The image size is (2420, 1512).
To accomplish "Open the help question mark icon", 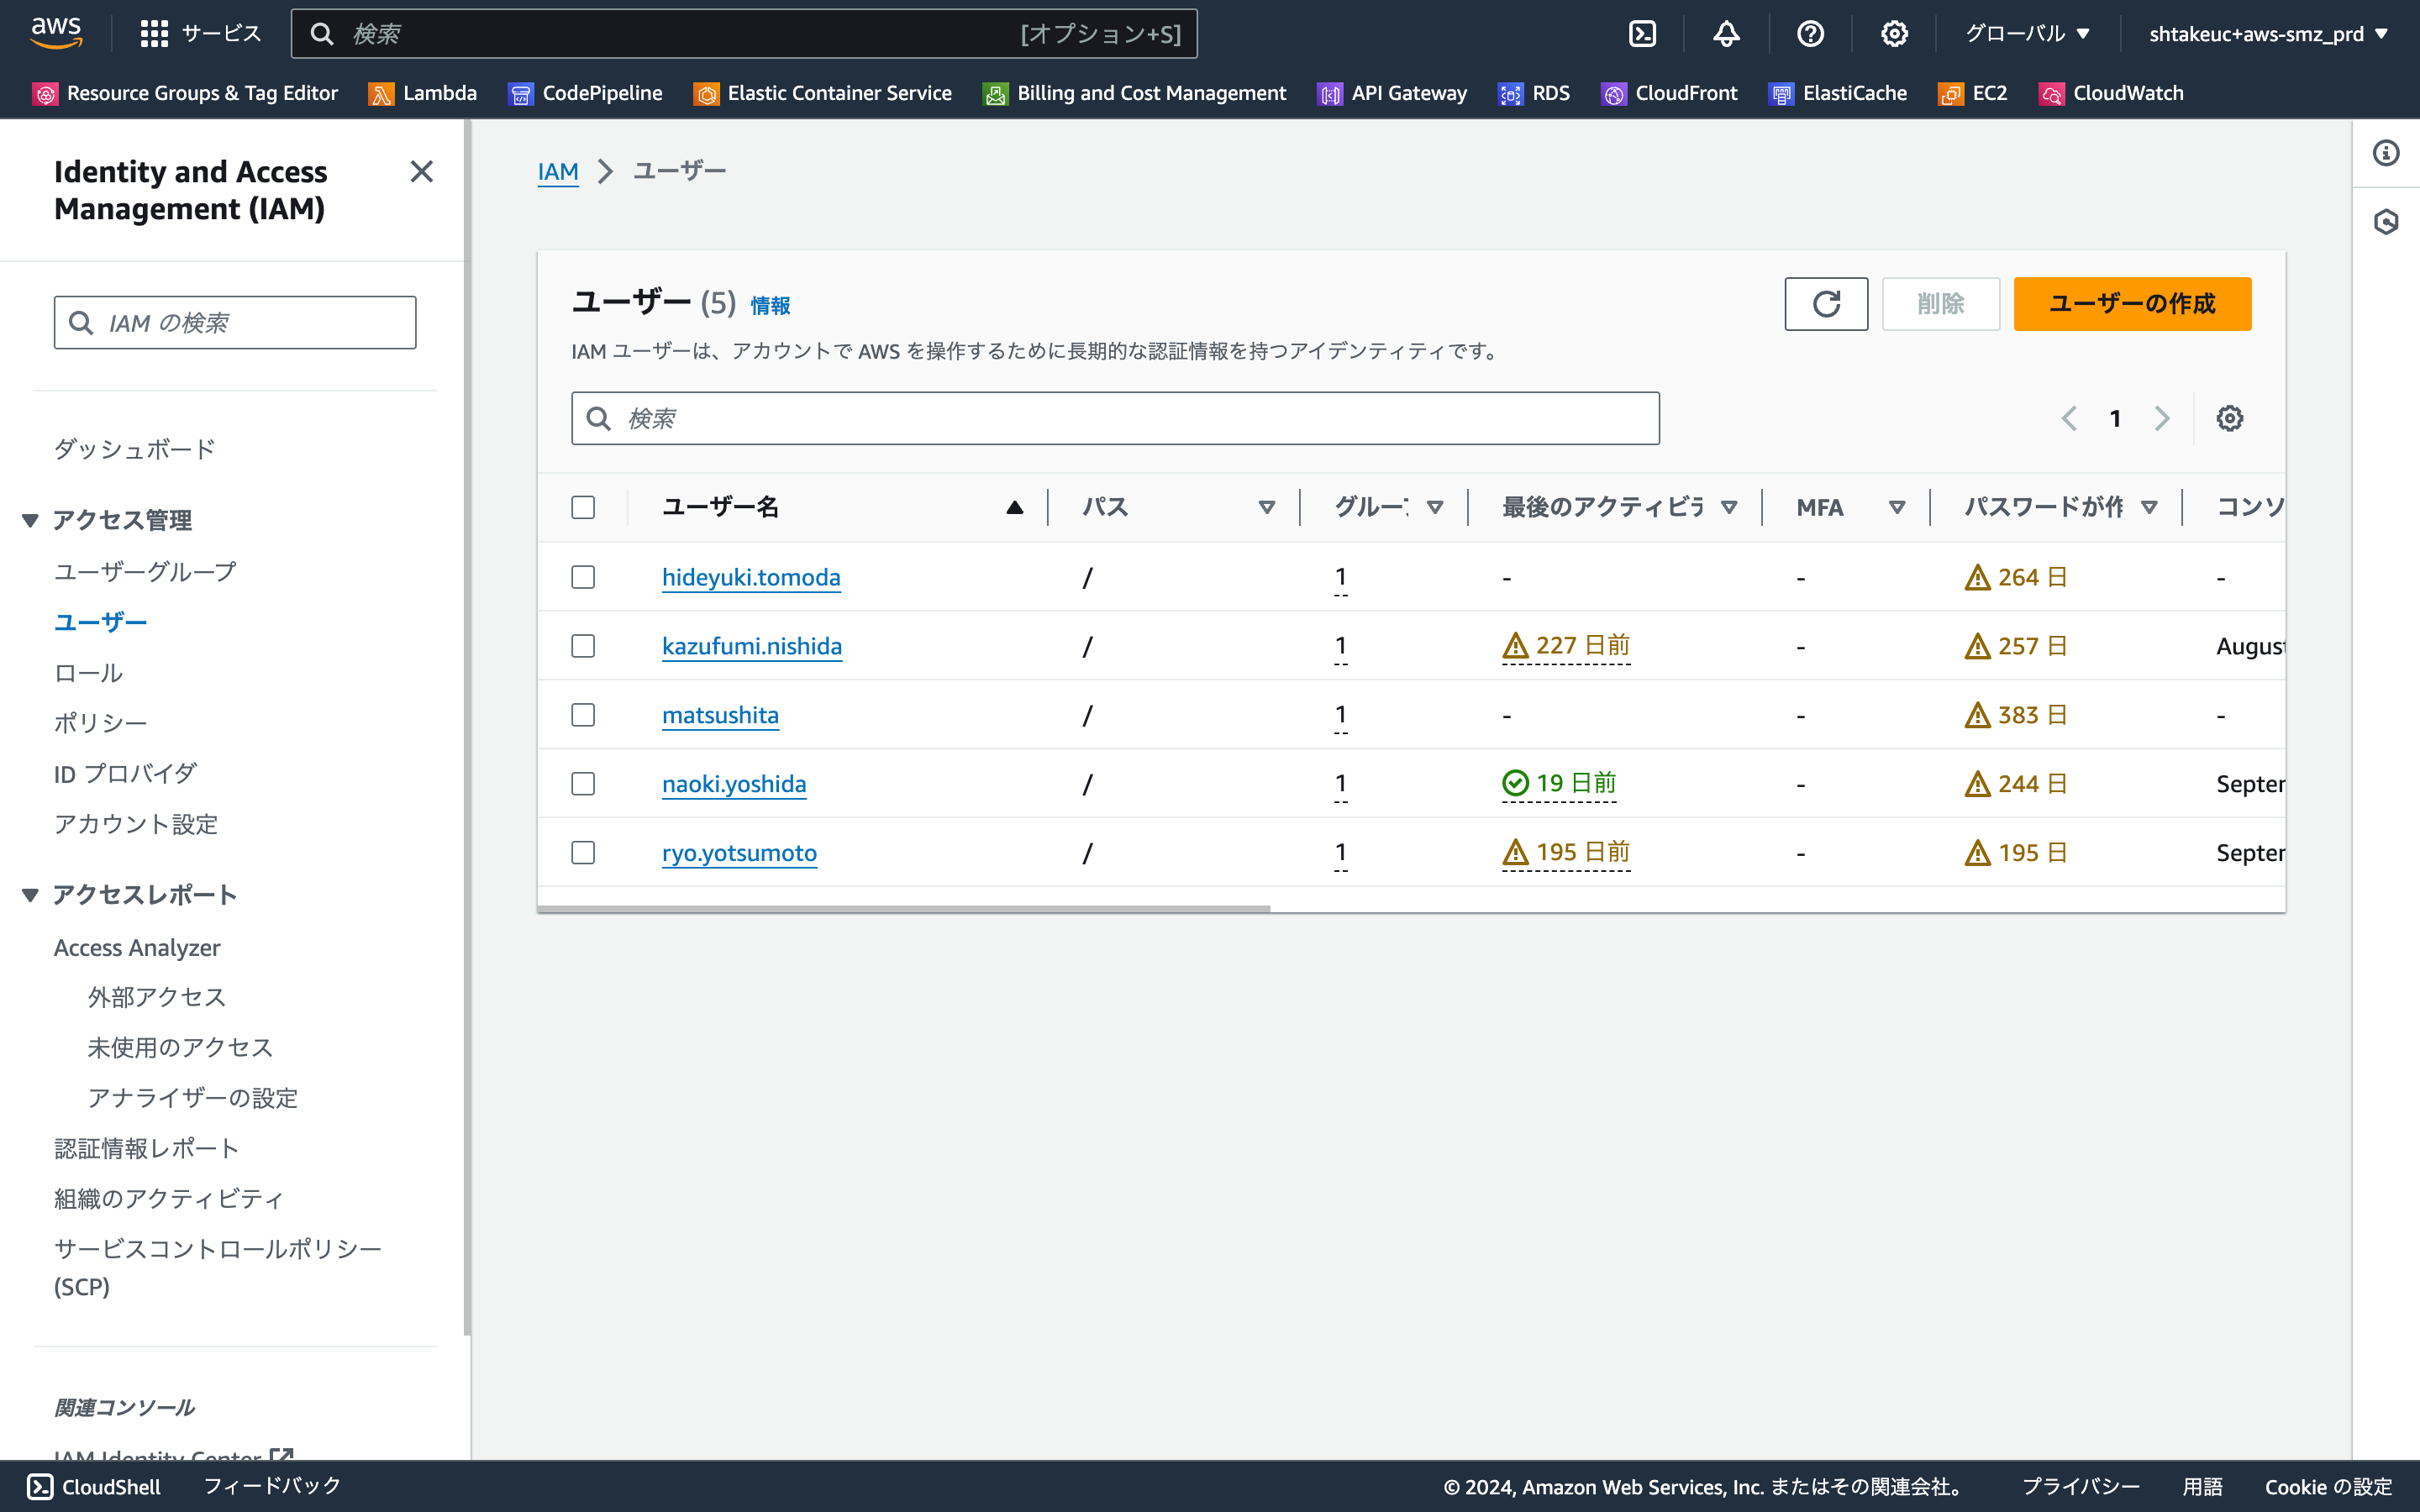I will [1810, 34].
